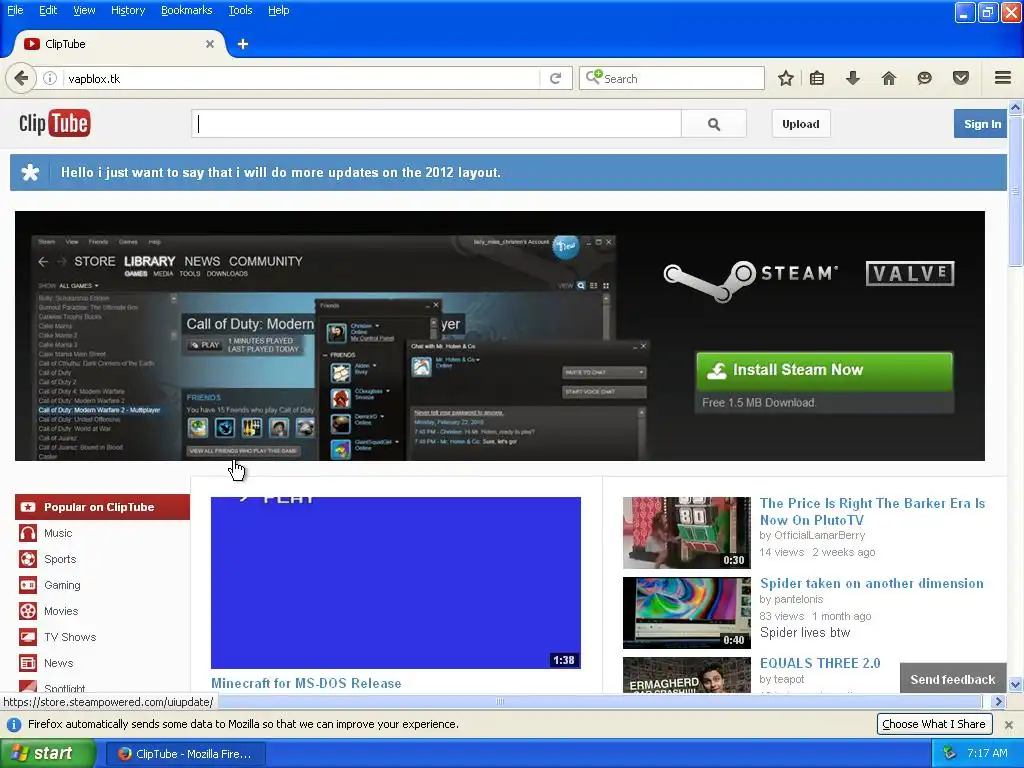This screenshot has width=1024, height=768.
Task: Click the Install Steam Now button
Action: click(x=824, y=371)
